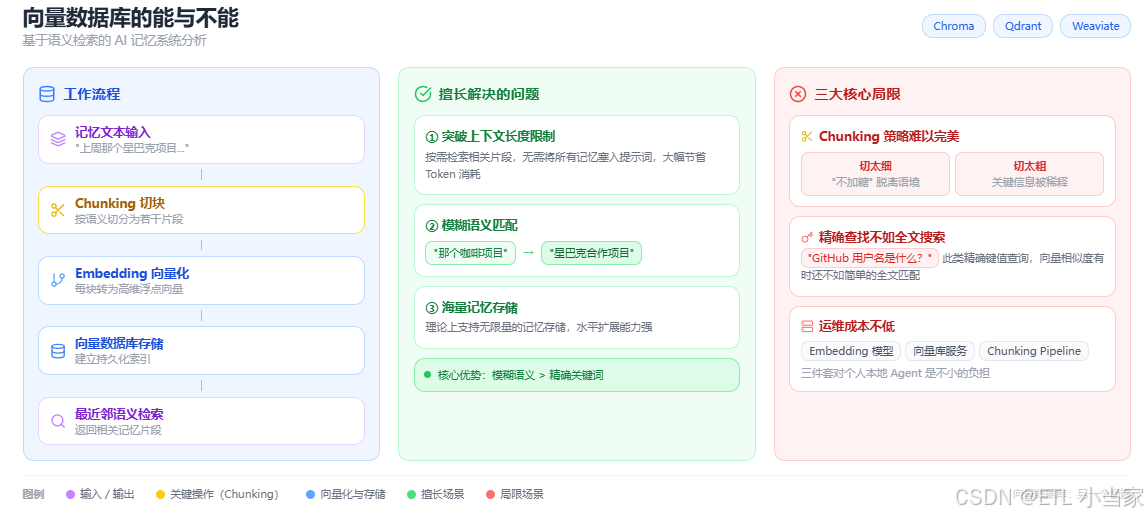Screen dimensions: 1148x517
Task: Select the Chroma tag
Action: coord(953,26)
